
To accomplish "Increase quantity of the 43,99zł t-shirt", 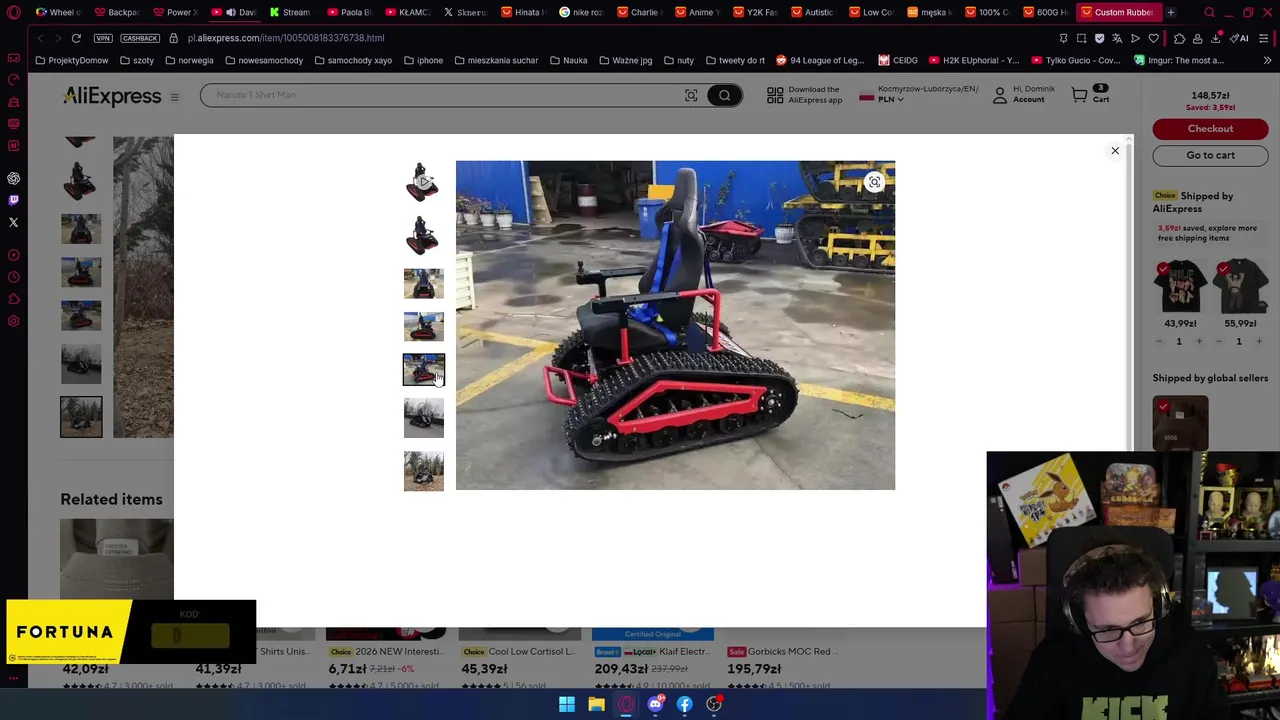I will [1199, 342].
